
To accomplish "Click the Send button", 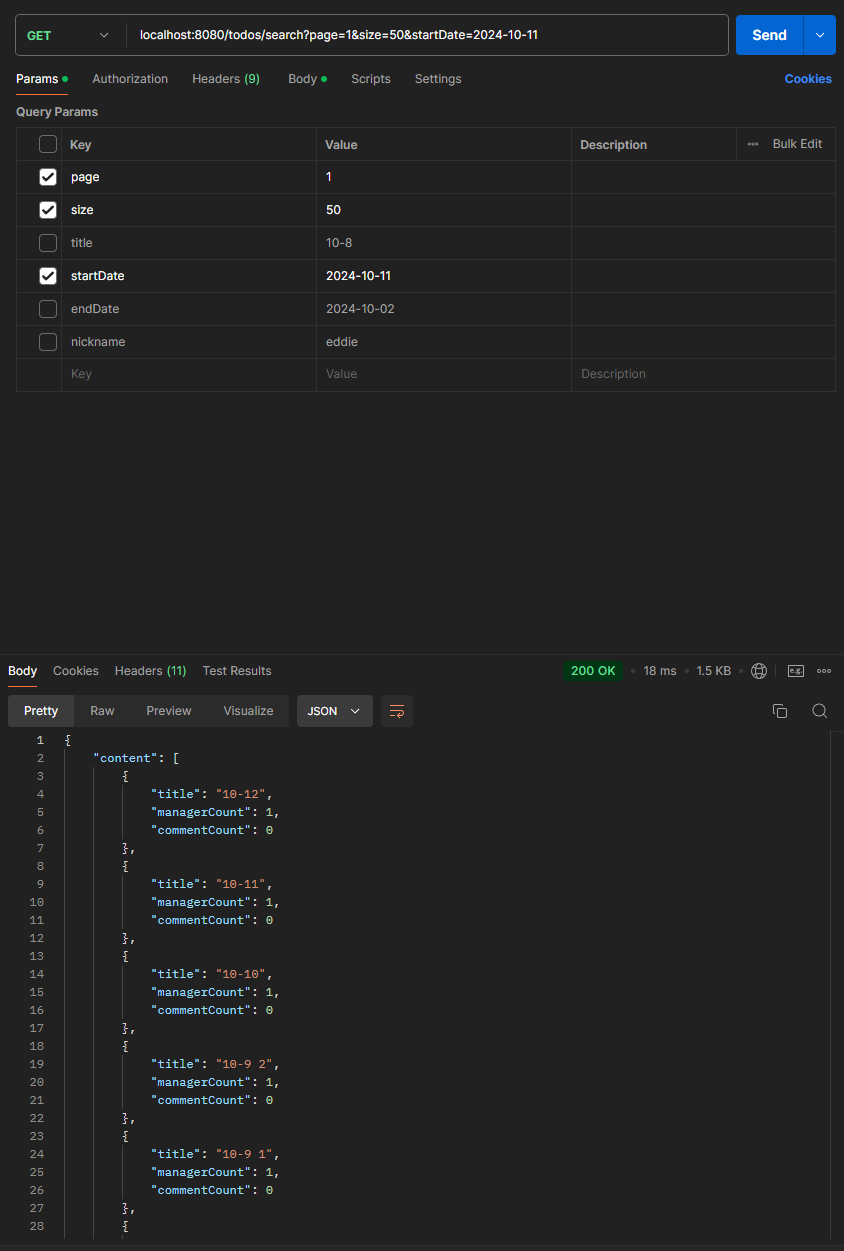I will point(769,35).
